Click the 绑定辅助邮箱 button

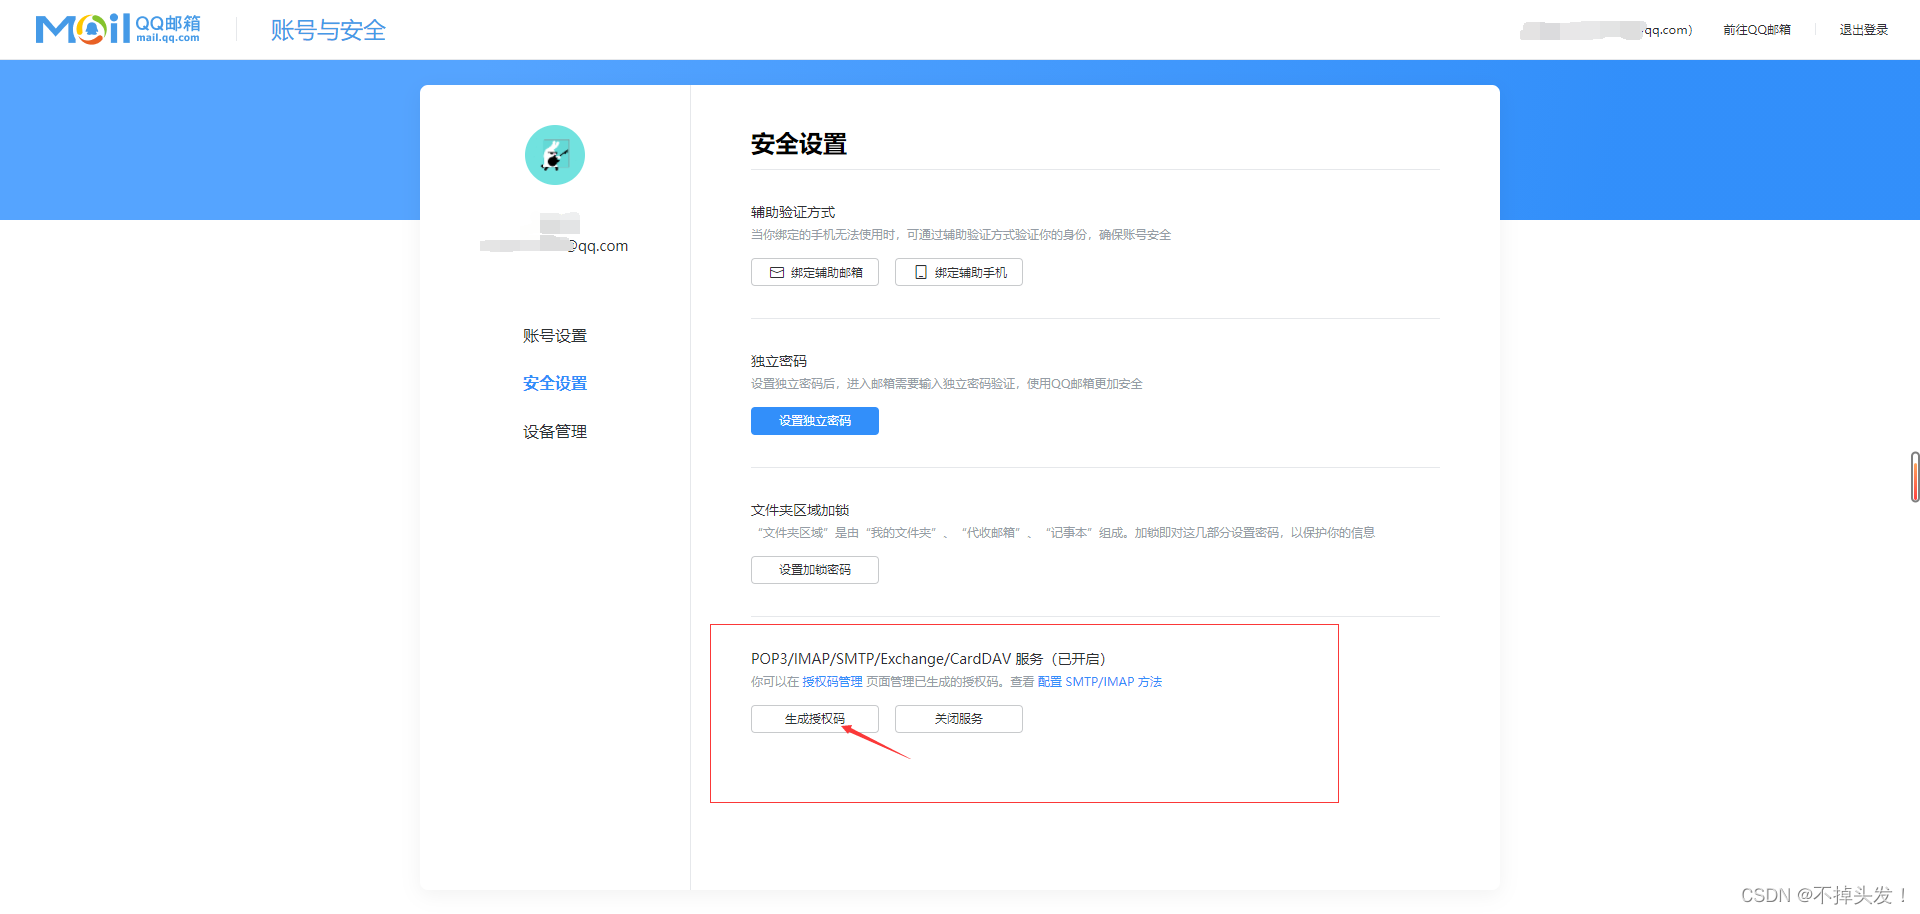(814, 271)
